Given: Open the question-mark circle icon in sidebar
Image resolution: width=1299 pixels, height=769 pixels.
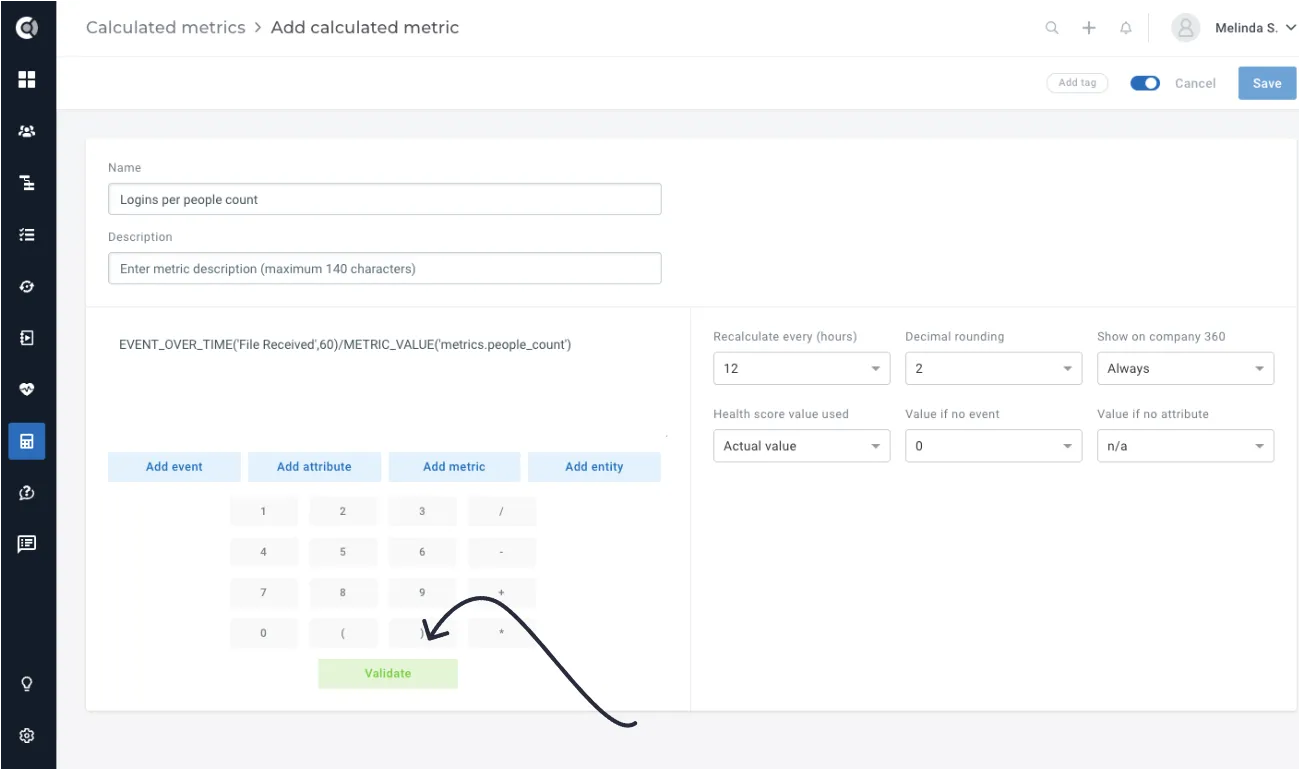Looking at the screenshot, I should (x=27, y=492).
